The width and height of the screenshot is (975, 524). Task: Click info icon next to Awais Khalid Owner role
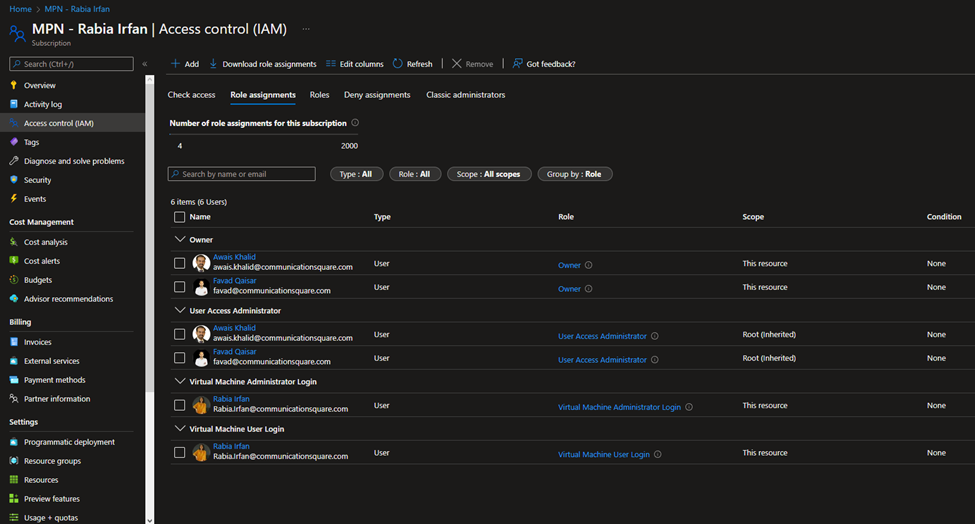(x=588, y=265)
